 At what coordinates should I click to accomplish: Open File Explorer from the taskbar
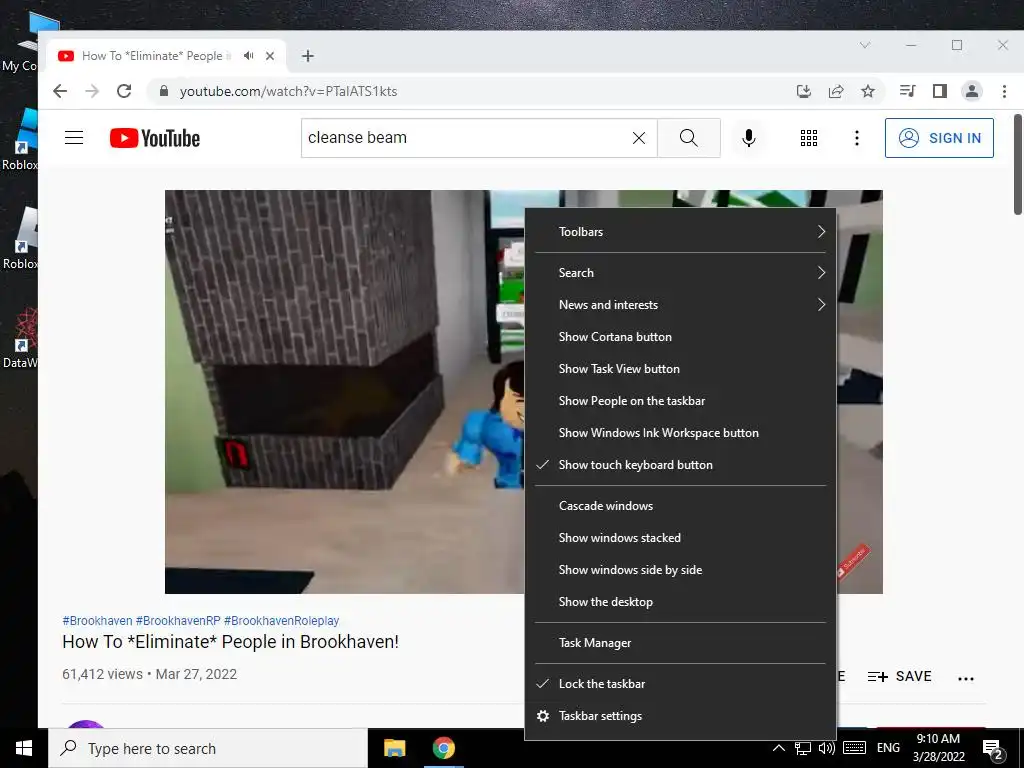394,748
